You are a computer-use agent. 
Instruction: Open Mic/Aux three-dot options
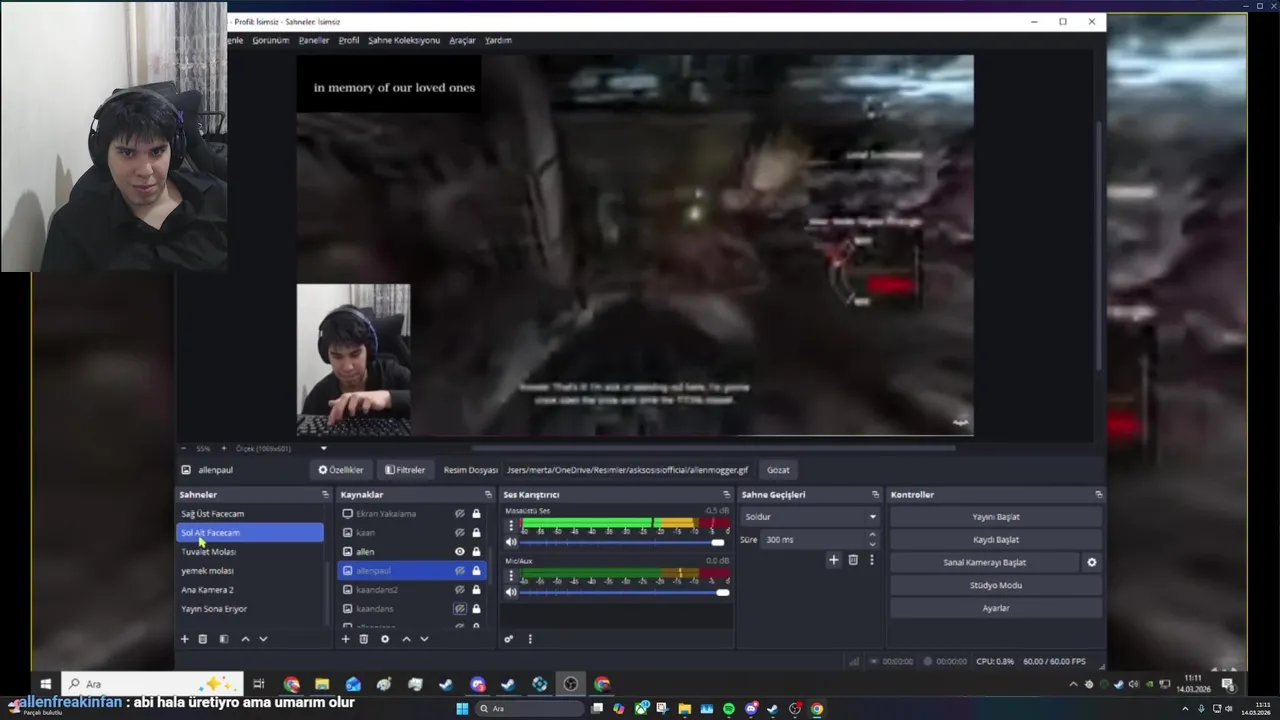tap(511, 576)
